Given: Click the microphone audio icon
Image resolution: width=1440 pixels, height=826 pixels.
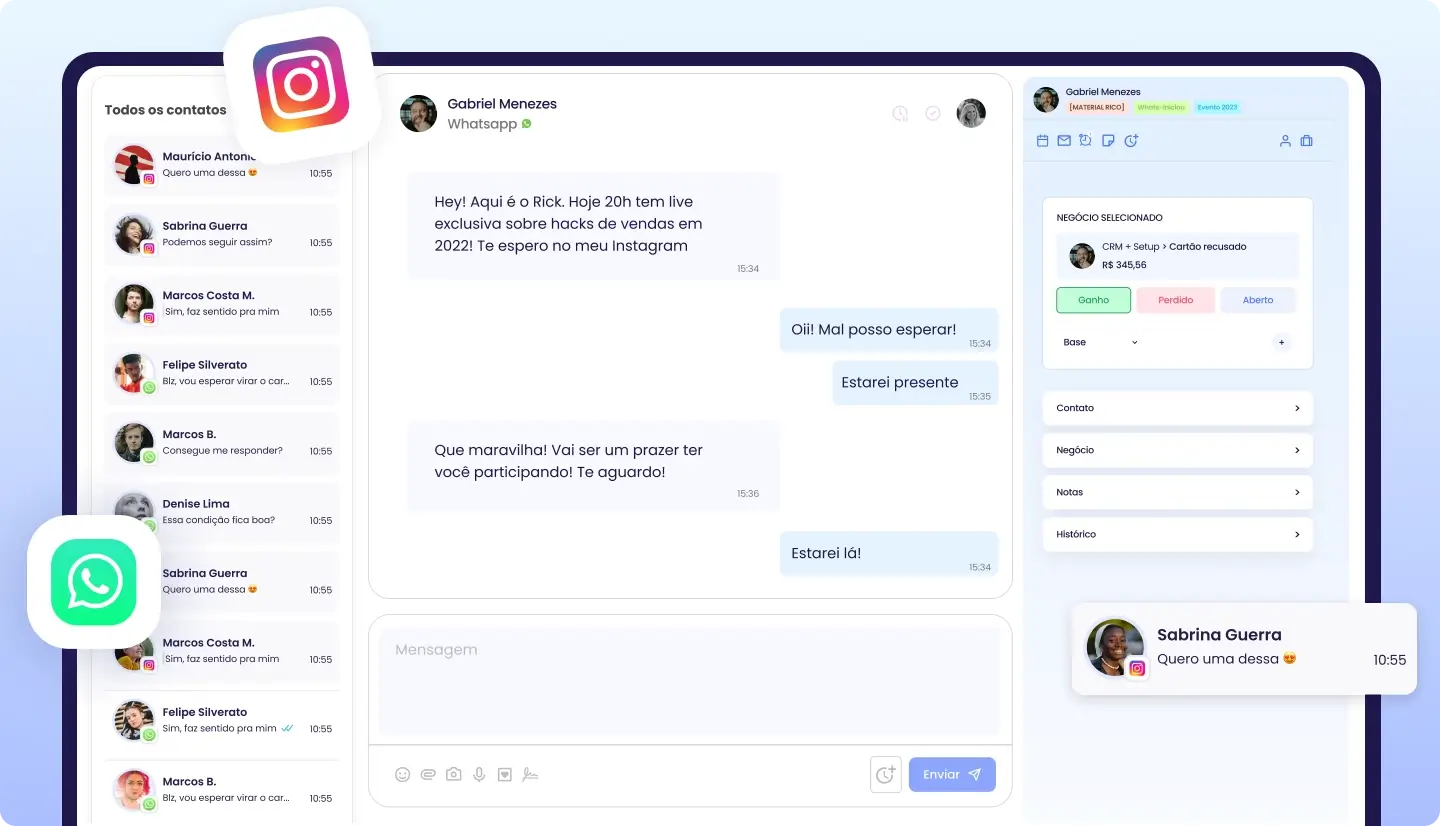Looking at the screenshot, I should click(479, 774).
